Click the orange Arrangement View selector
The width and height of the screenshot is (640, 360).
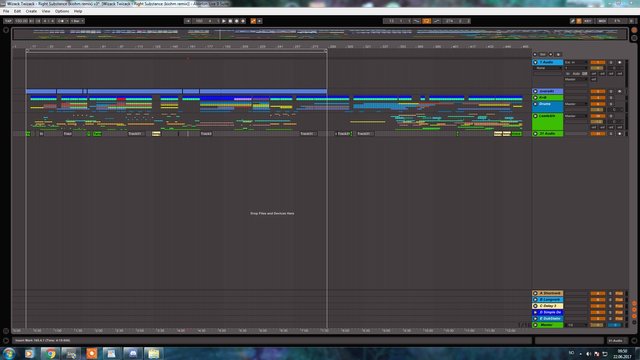click(x=634, y=30)
